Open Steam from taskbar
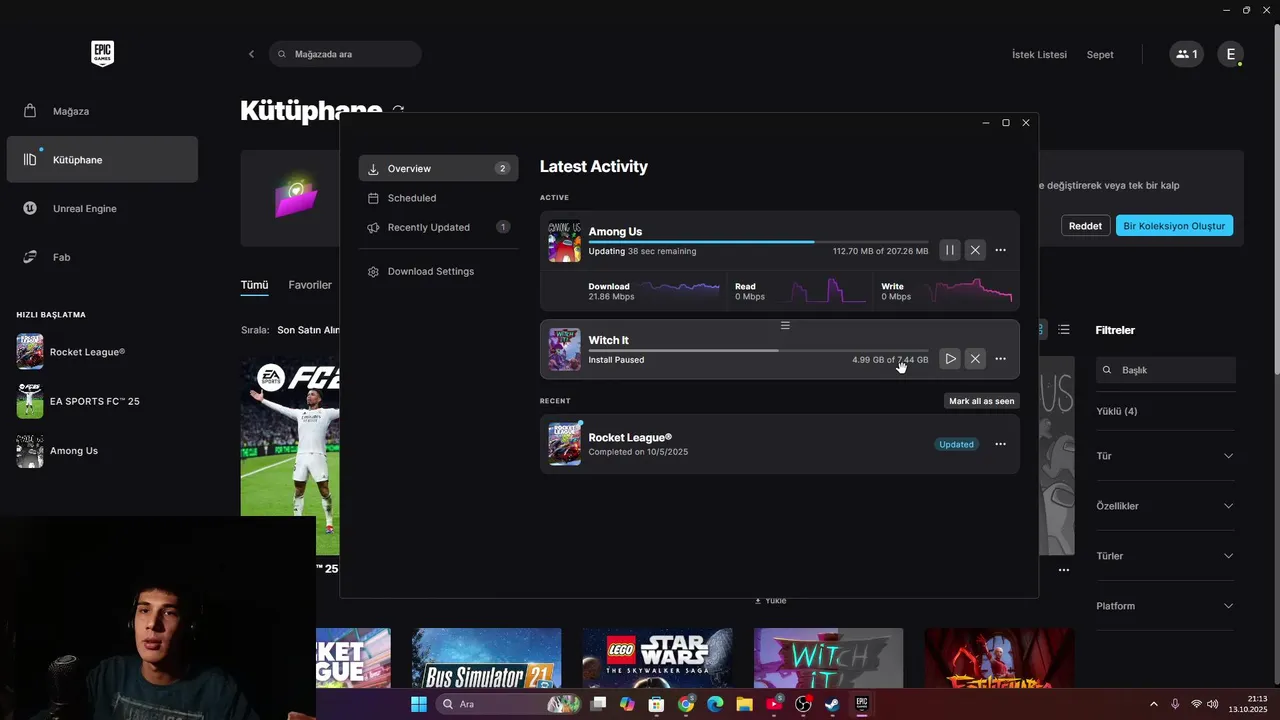This screenshot has width=1280, height=720. point(832,704)
